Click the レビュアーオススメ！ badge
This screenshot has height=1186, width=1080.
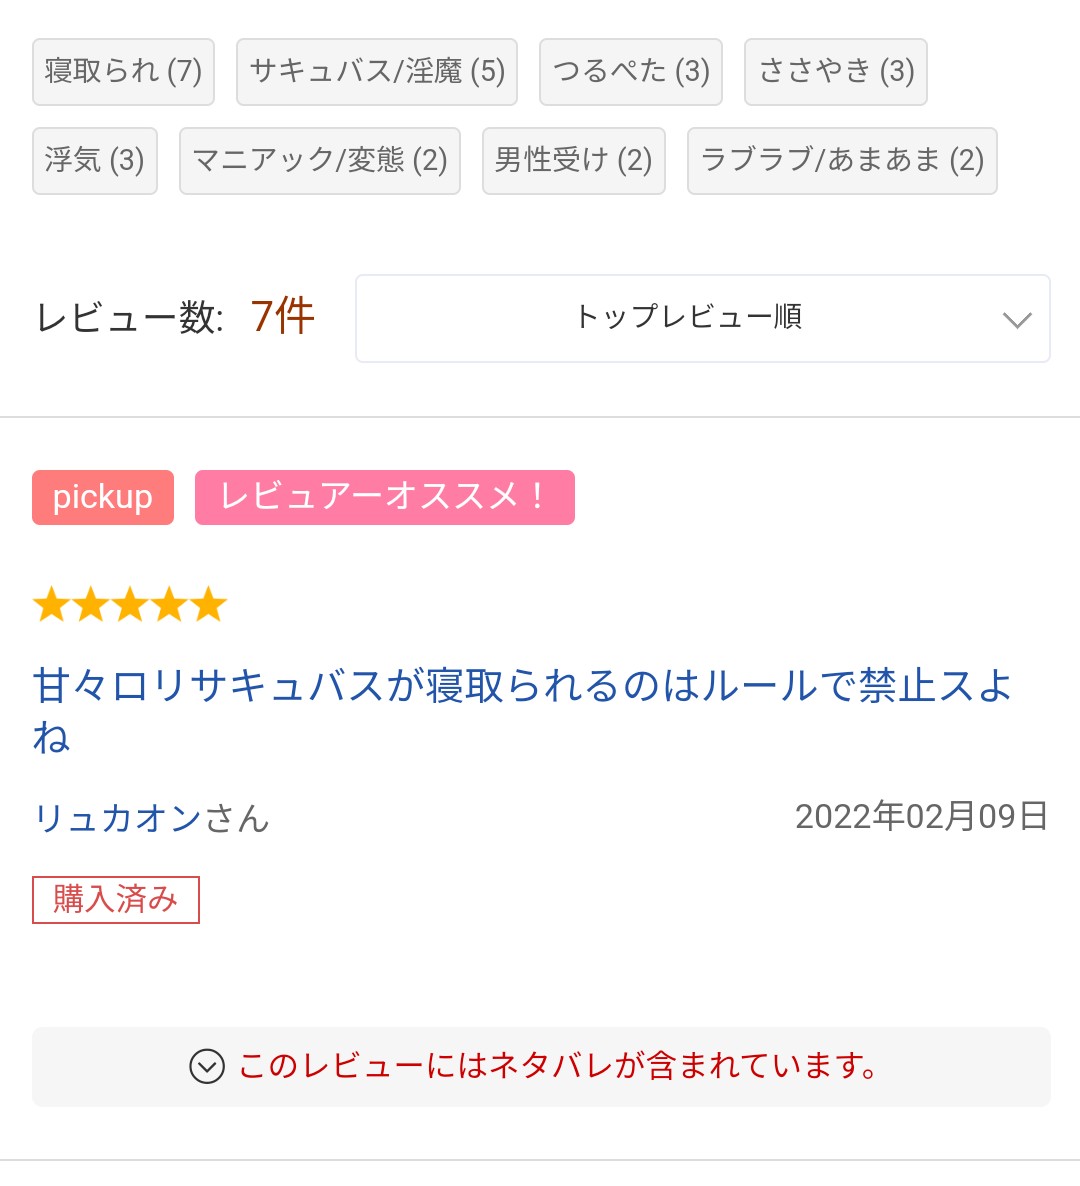(384, 497)
